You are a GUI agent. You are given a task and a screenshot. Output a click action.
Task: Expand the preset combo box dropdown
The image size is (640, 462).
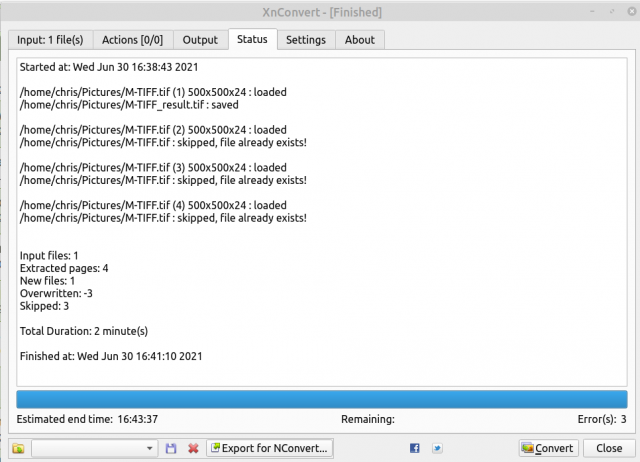tap(149, 449)
